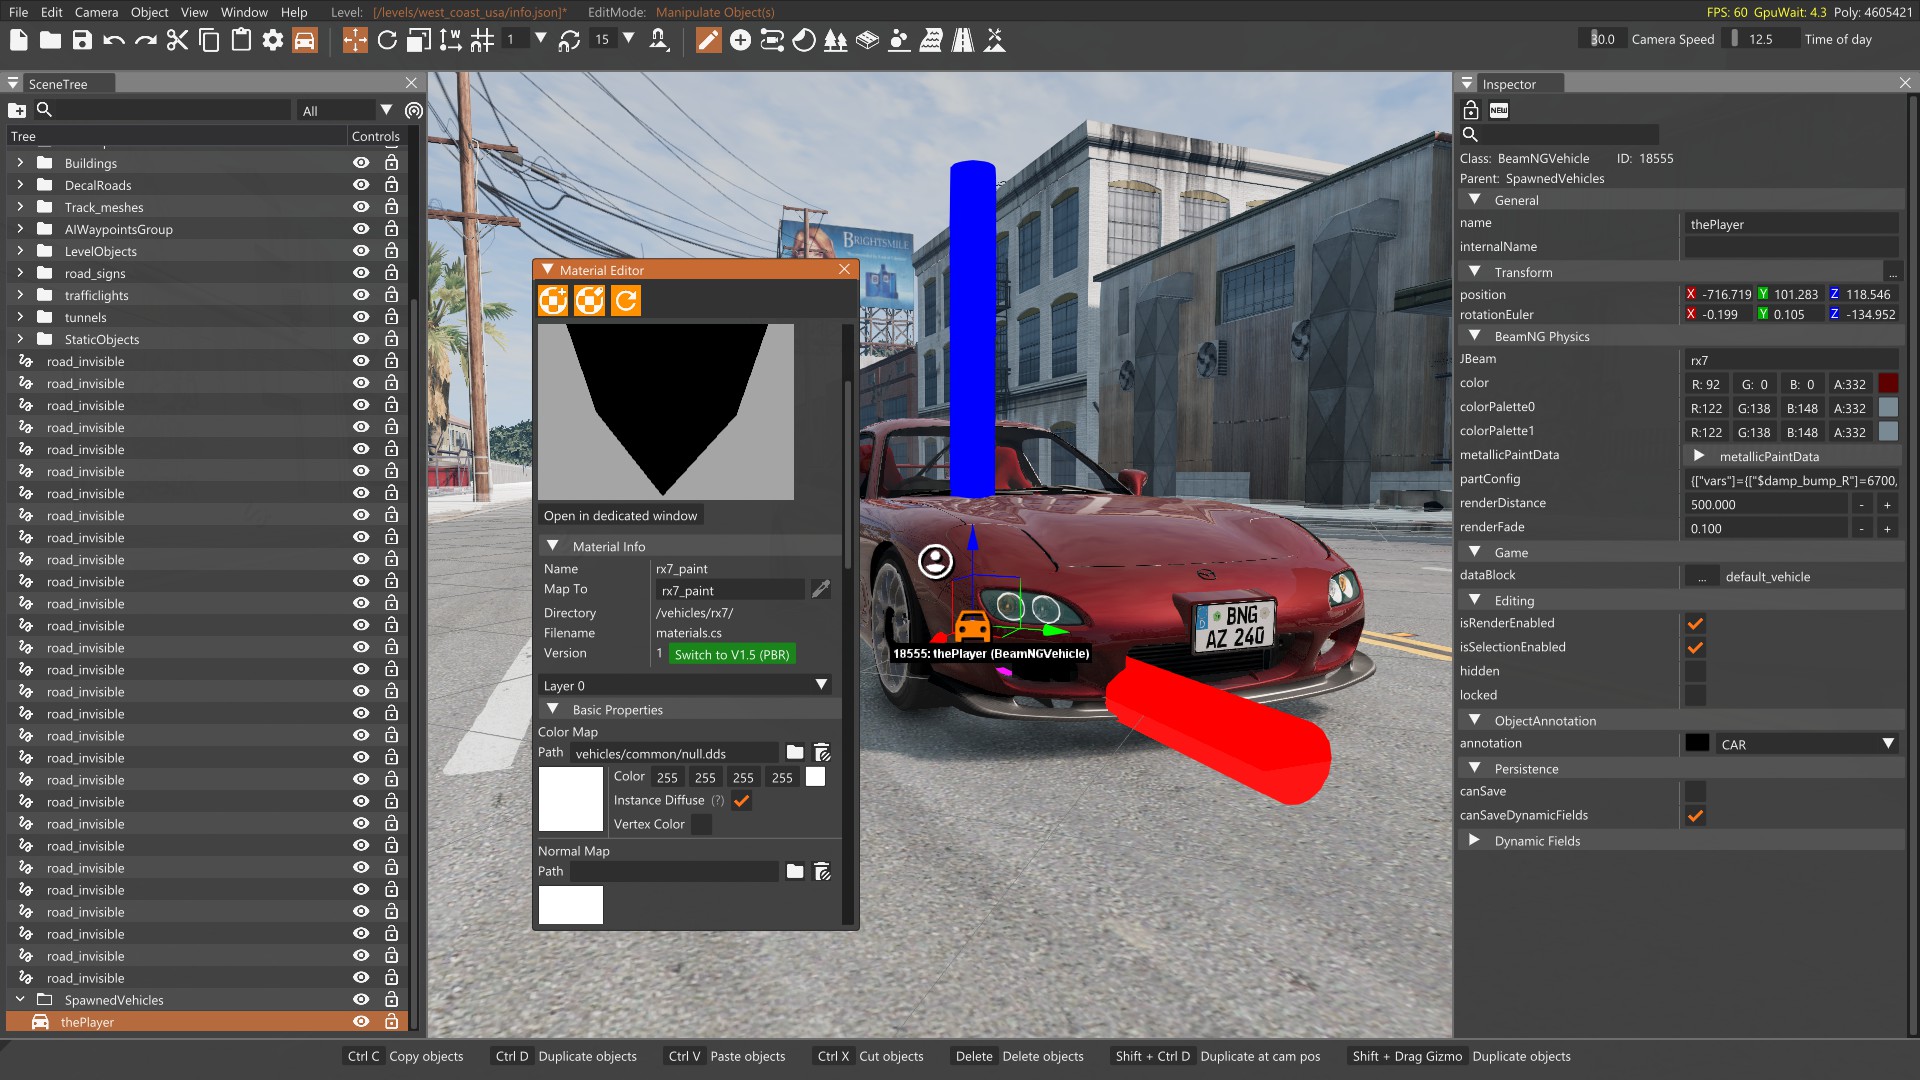1920x1080 pixels.
Task: Click the orange reload material icon
Action: (x=626, y=300)
